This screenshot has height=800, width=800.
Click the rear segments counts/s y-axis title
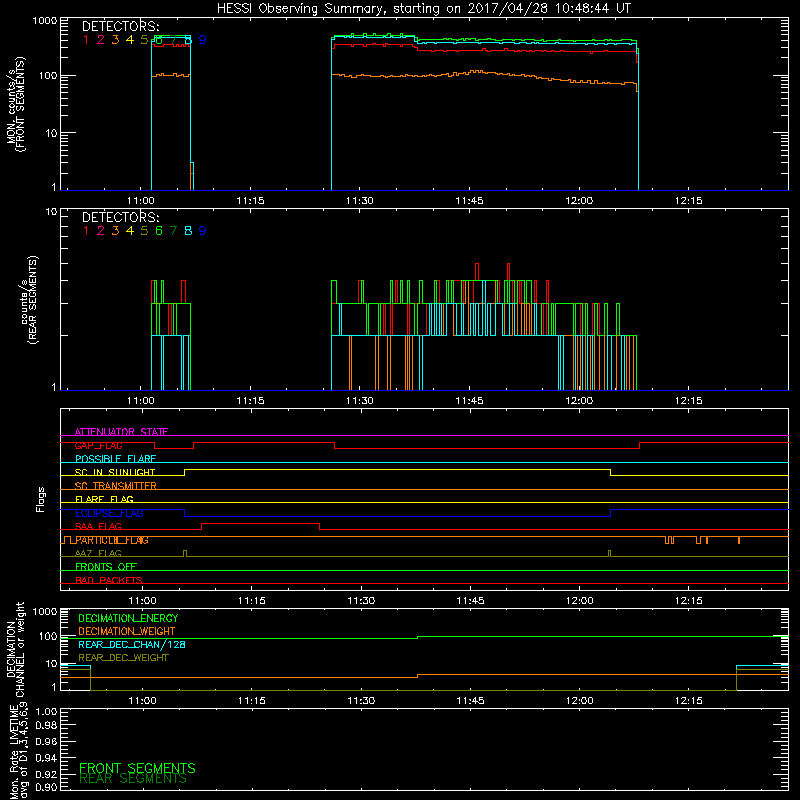tap(29, 300)
